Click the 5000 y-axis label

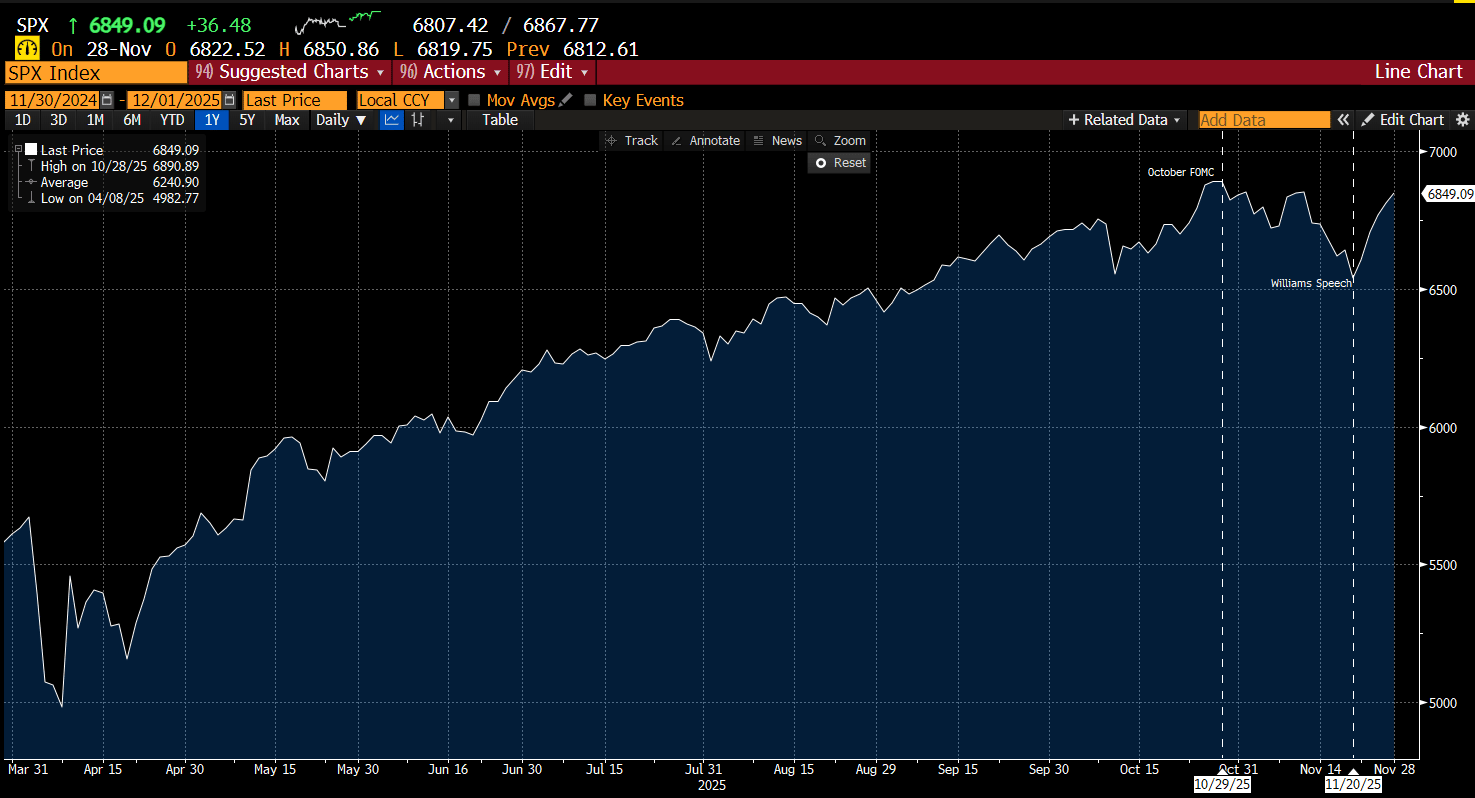pos(1442,704)
